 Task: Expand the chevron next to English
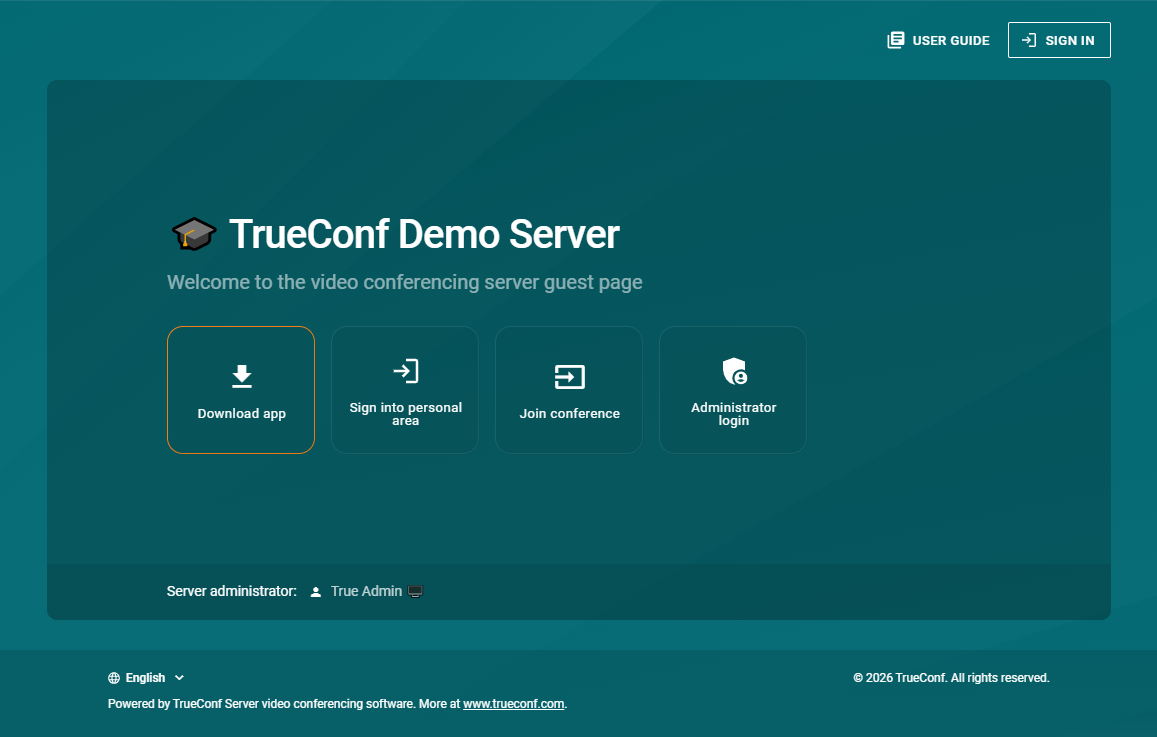click(x=179, y=678)
